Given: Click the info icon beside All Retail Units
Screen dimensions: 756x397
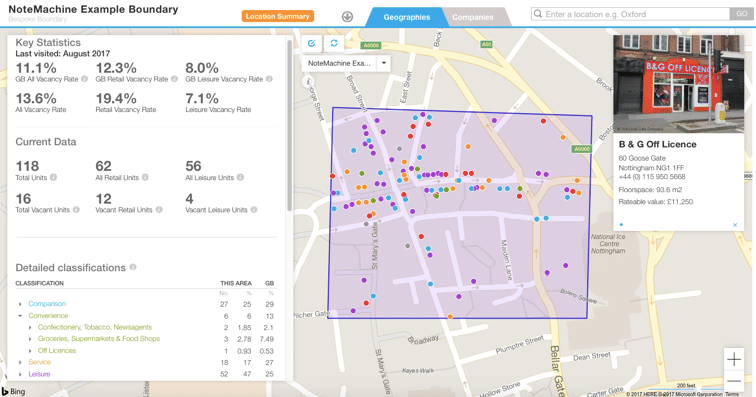Looking at the screenshot, I should 145,178.
